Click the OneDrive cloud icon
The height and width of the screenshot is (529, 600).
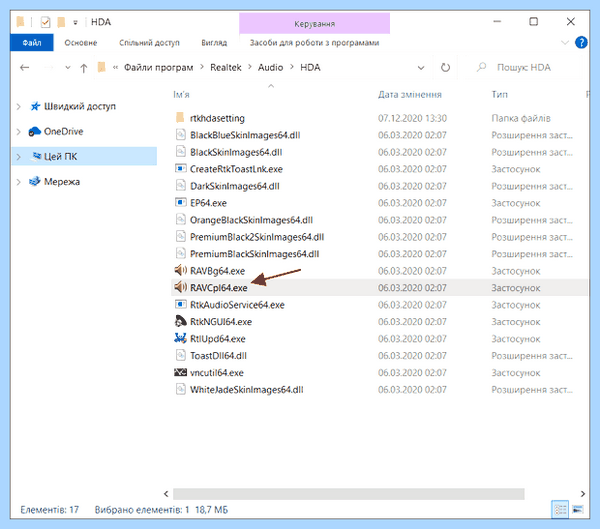[34, 131]
